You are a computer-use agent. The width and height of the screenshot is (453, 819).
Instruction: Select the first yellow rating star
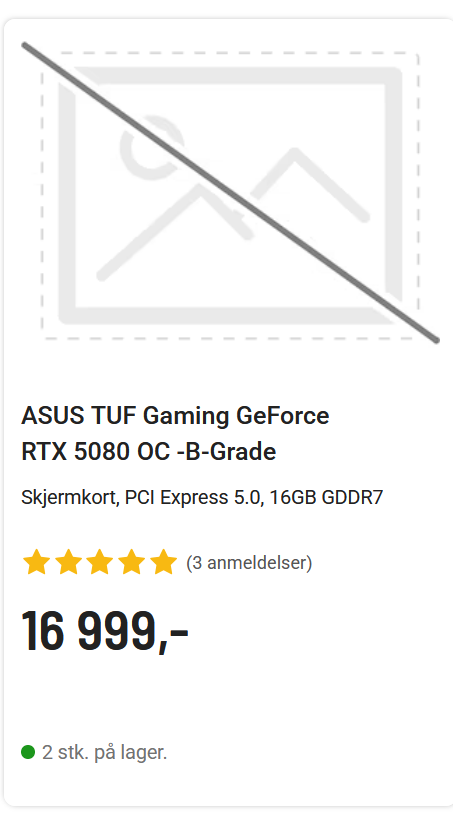(x=37, y=563)
